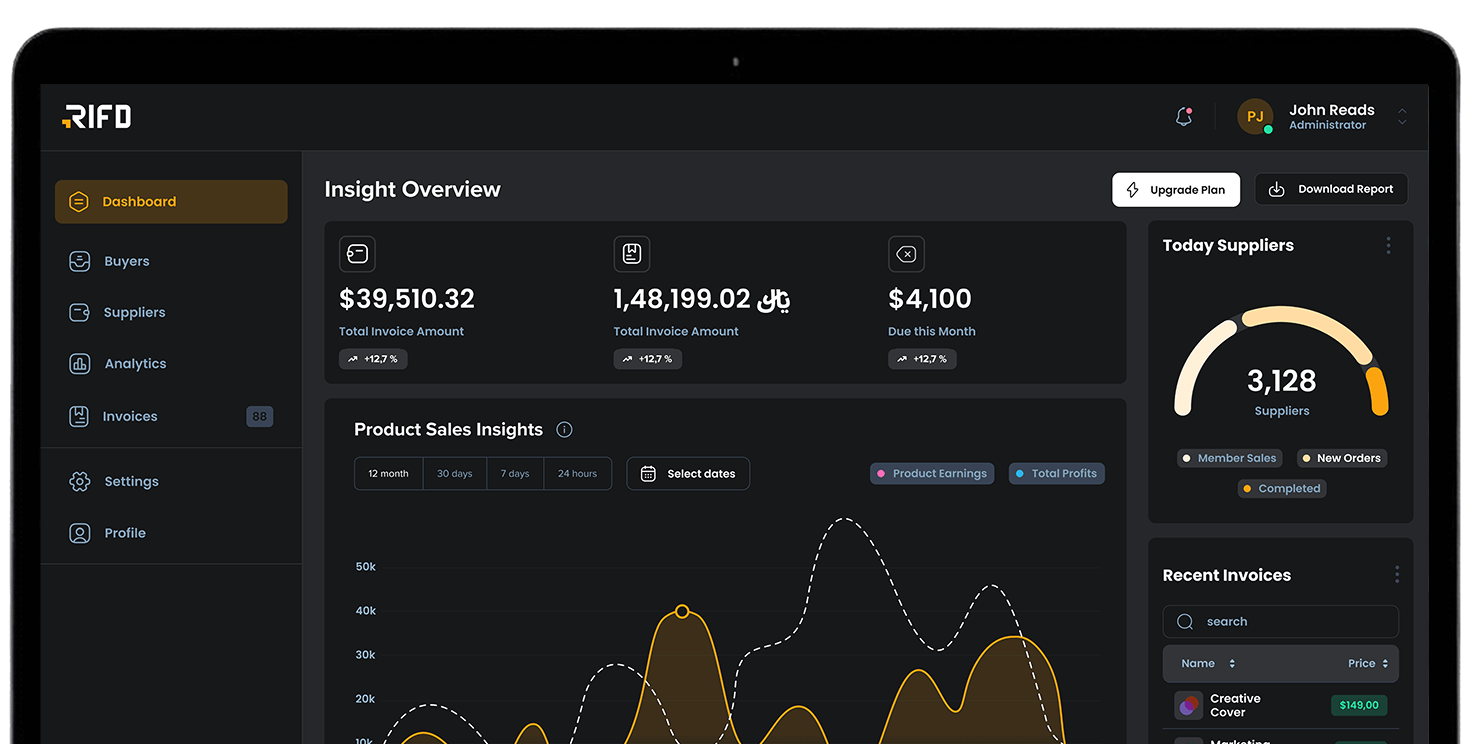The height and width of the screenshot is (744, 1467).
Task: Click the info icon beside Product Sales Insights
Action: point(564,430)
